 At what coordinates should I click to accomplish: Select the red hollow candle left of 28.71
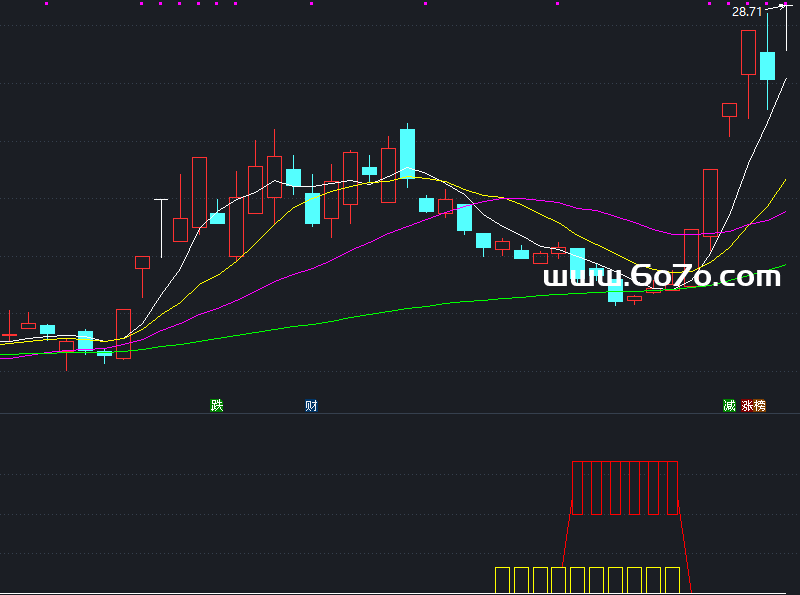[748, 52]
